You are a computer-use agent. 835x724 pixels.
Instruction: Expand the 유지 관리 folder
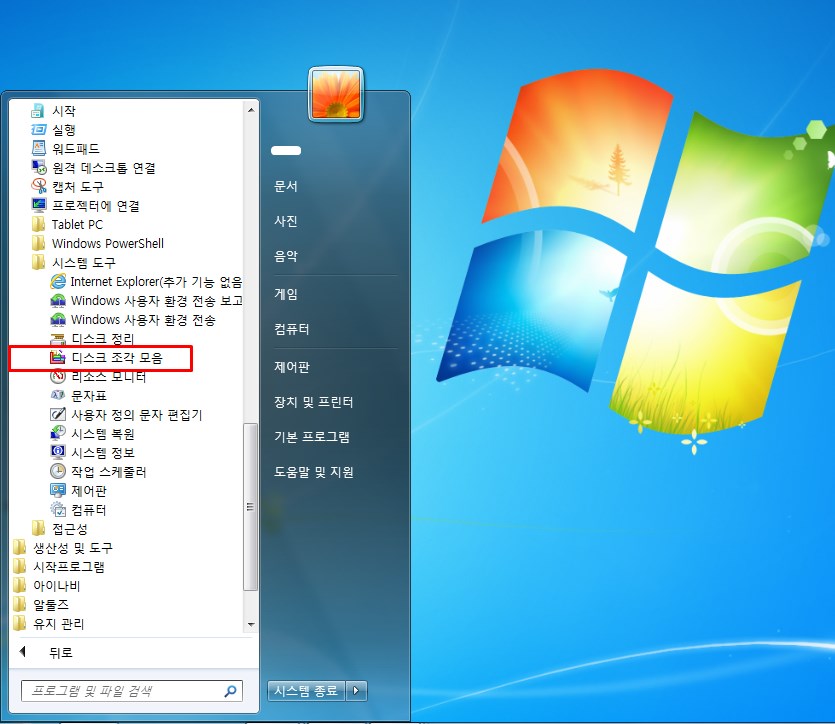pos(48,623)
